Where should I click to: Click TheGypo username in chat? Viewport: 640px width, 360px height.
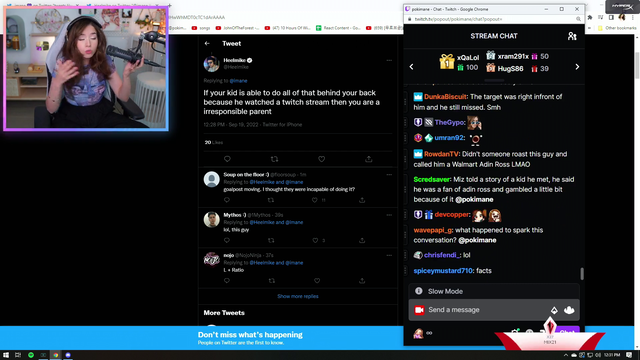point(449,122)
